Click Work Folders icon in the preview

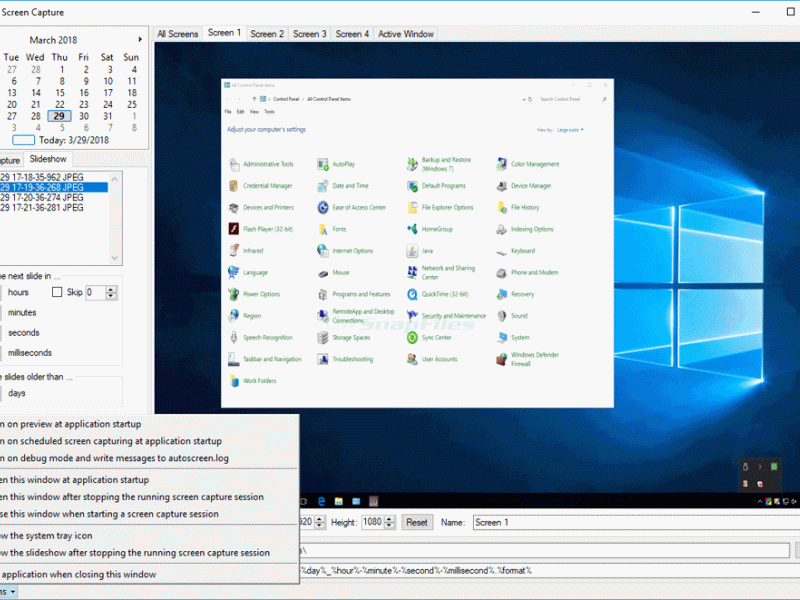[234, 381]
